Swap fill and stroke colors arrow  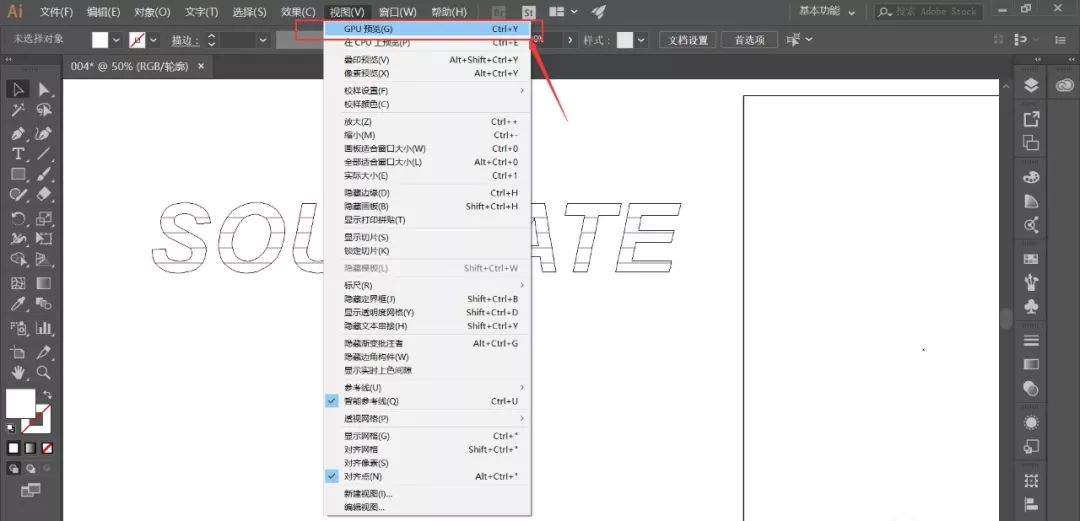point(46,395)
